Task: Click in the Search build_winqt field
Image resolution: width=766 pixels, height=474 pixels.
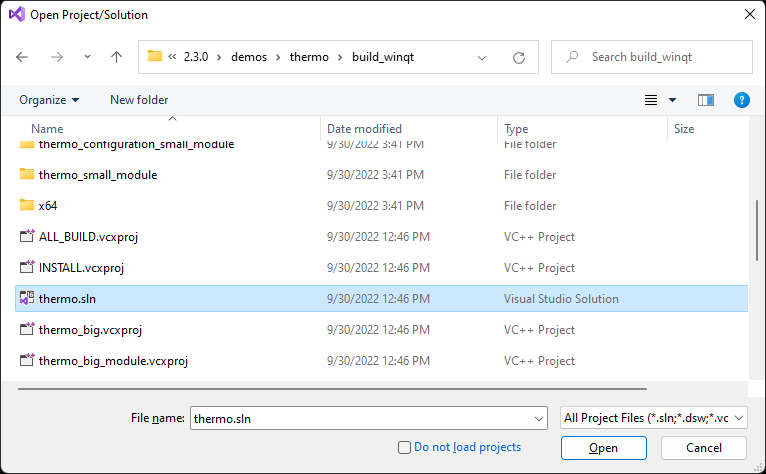Action: [x=660, y=57]
